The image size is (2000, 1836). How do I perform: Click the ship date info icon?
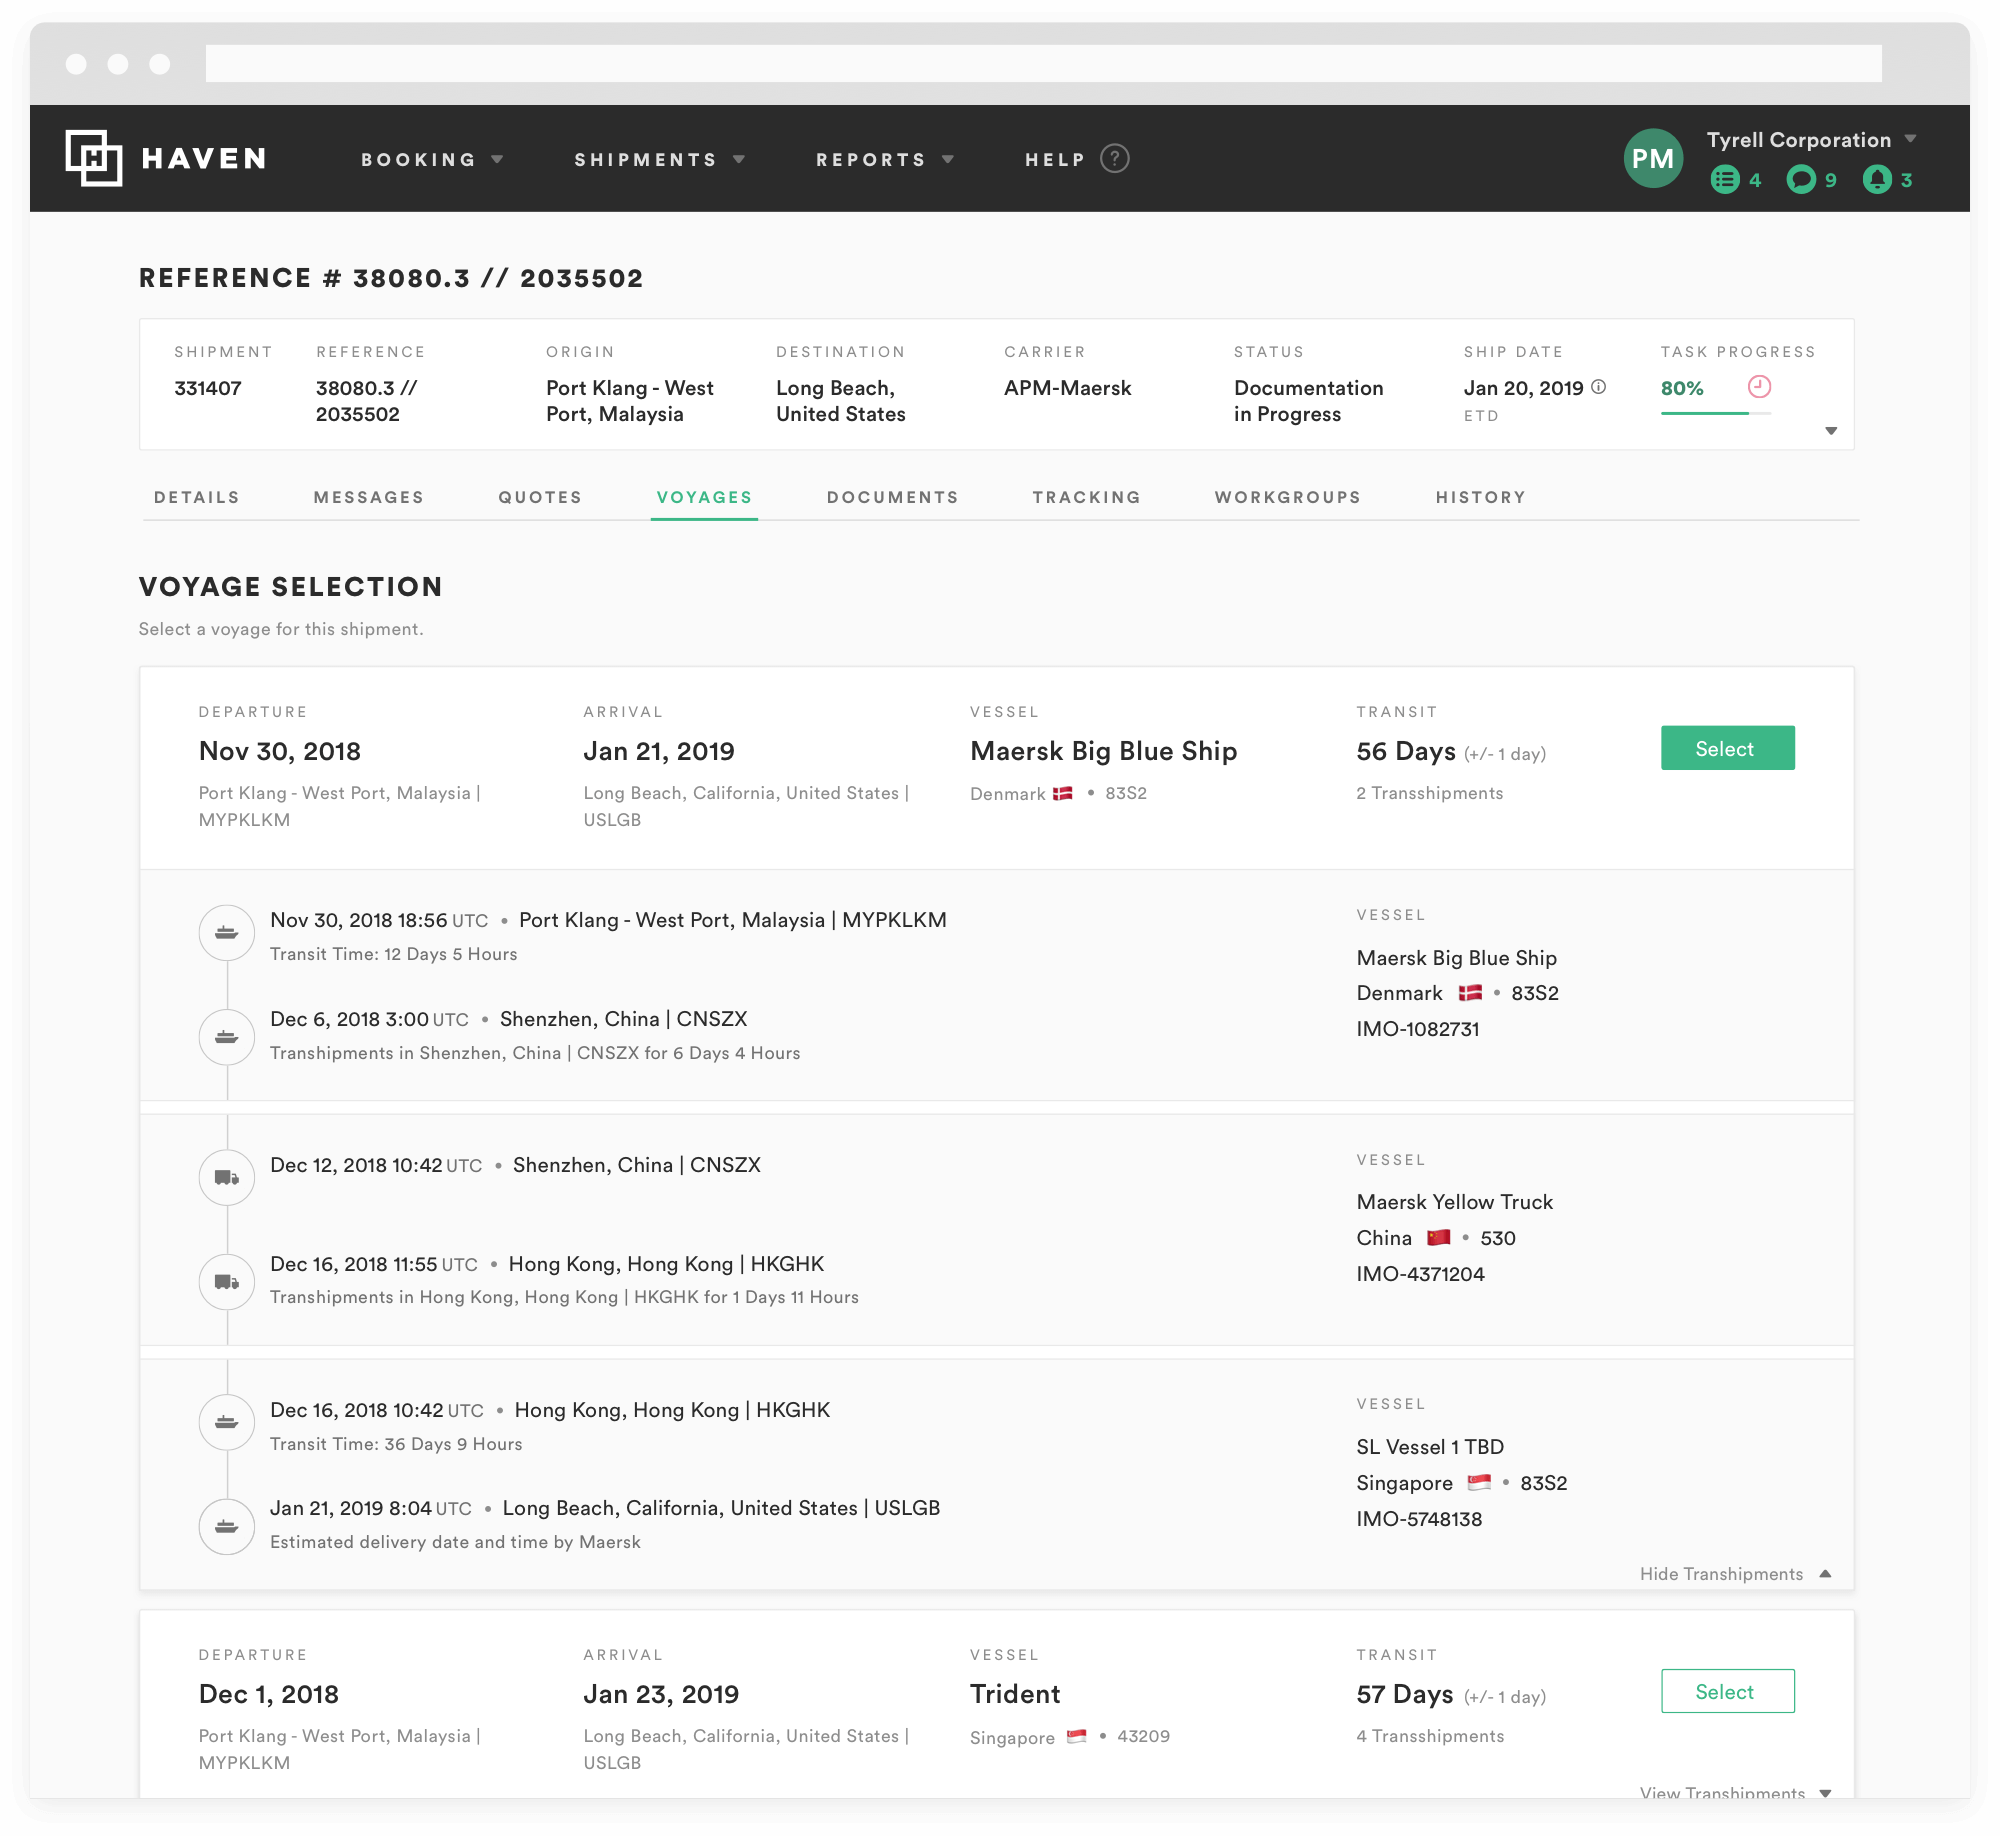coord(1599,387)
